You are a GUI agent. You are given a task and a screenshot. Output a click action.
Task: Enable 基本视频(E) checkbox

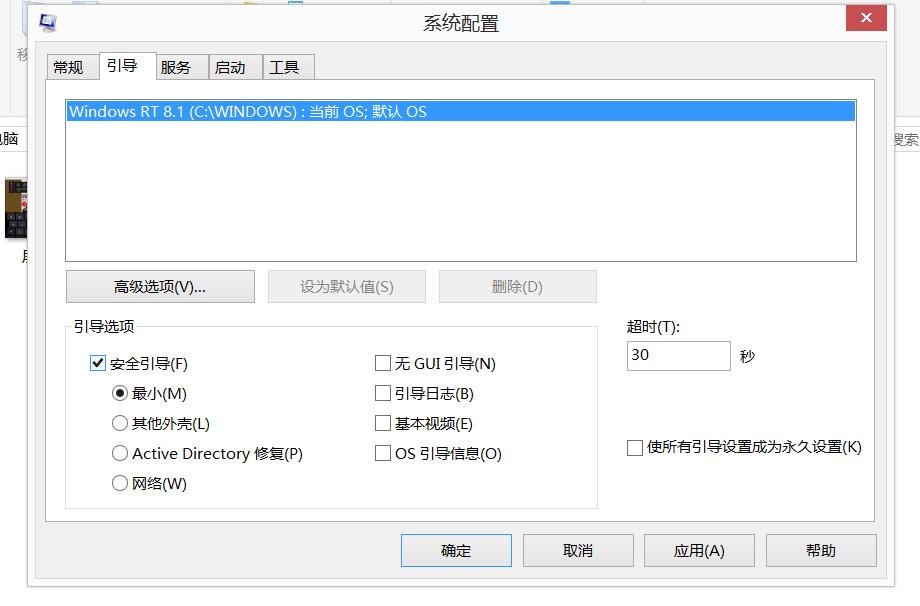coord(383,423)
